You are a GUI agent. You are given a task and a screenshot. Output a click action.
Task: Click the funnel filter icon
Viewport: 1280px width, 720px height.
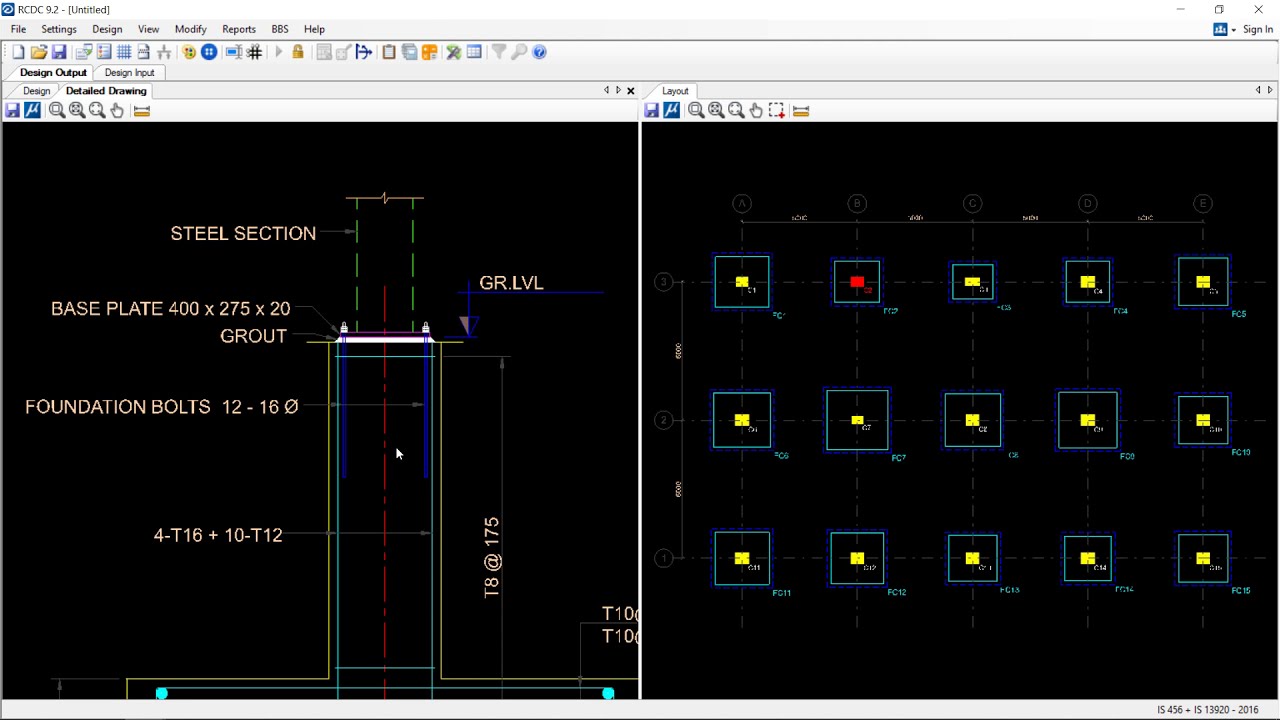[x=499, y=52]
